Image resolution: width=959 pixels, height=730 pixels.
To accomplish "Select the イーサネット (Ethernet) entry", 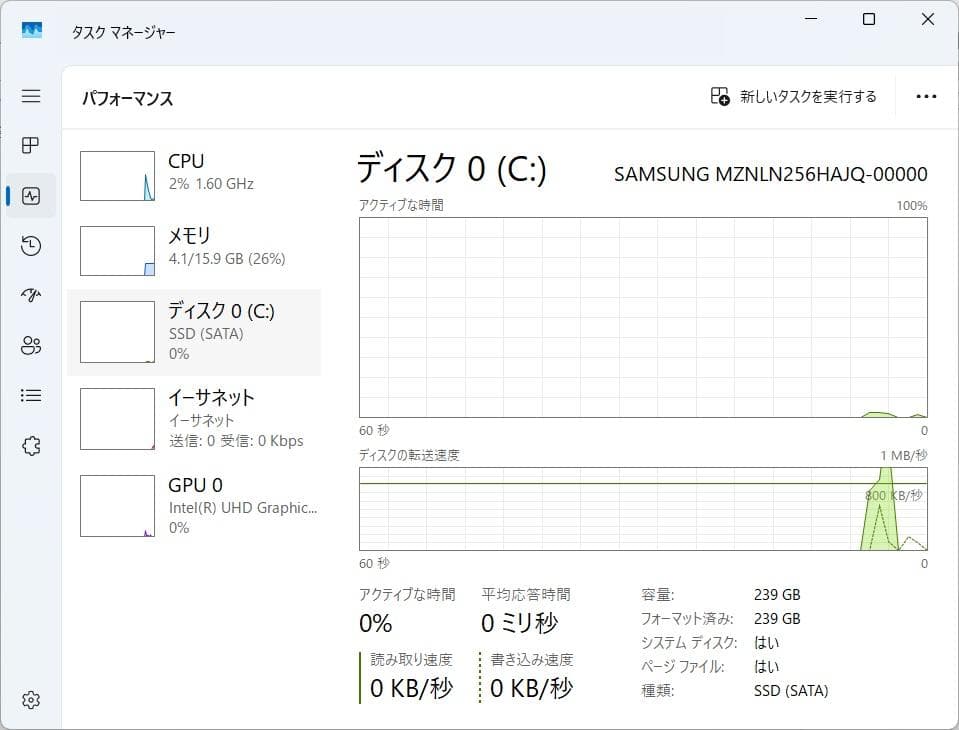I will coord(195,418).
